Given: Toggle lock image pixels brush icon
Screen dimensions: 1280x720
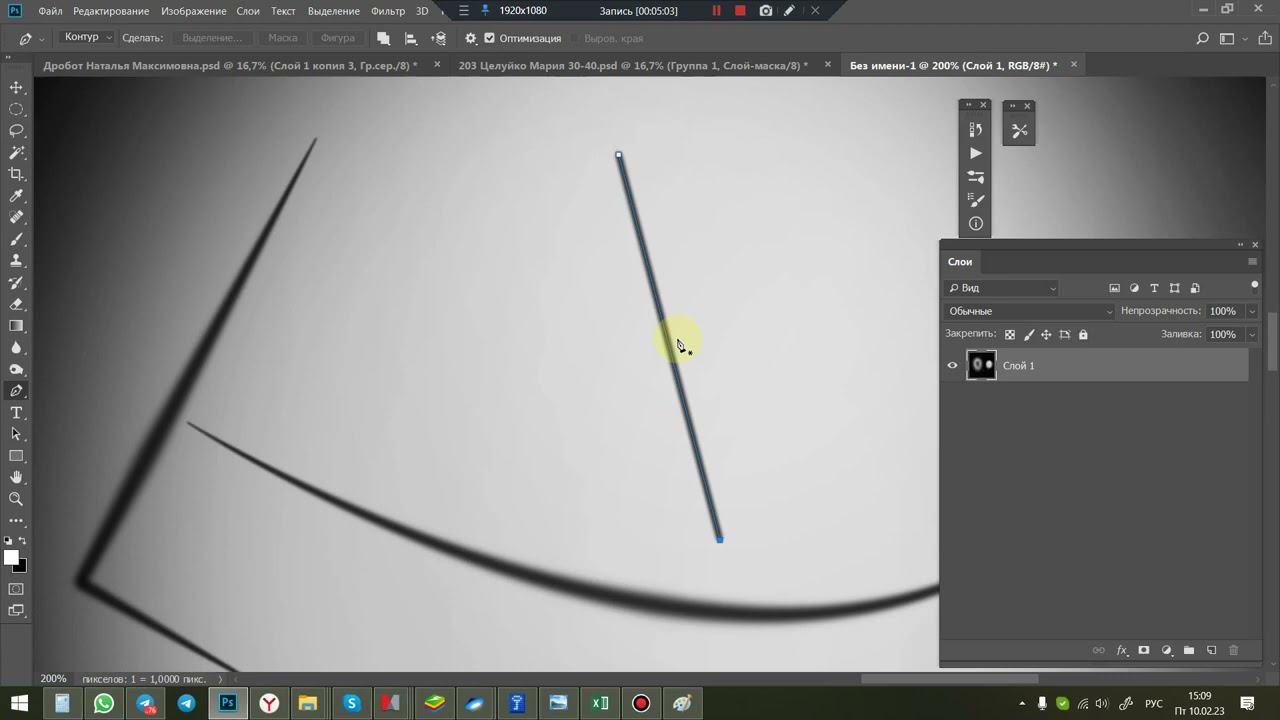Looking at the screenshot, I should [1029, 335].
